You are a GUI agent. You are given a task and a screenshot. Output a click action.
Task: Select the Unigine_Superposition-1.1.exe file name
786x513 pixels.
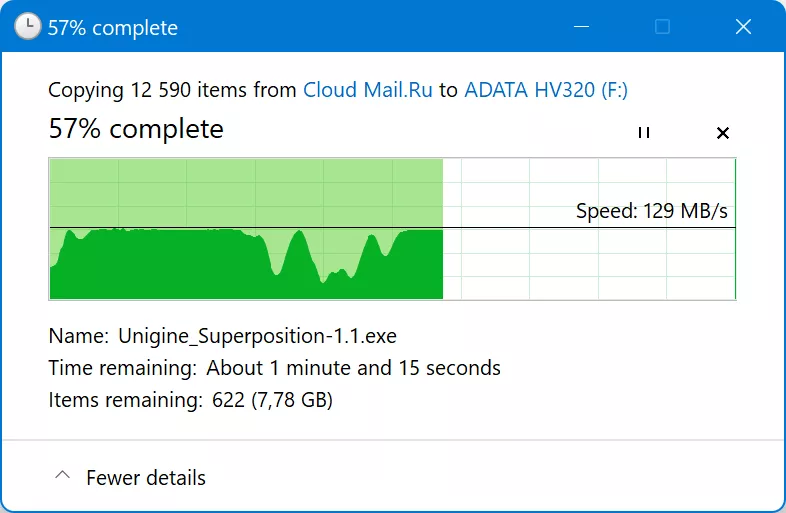(x=257, y=336)
